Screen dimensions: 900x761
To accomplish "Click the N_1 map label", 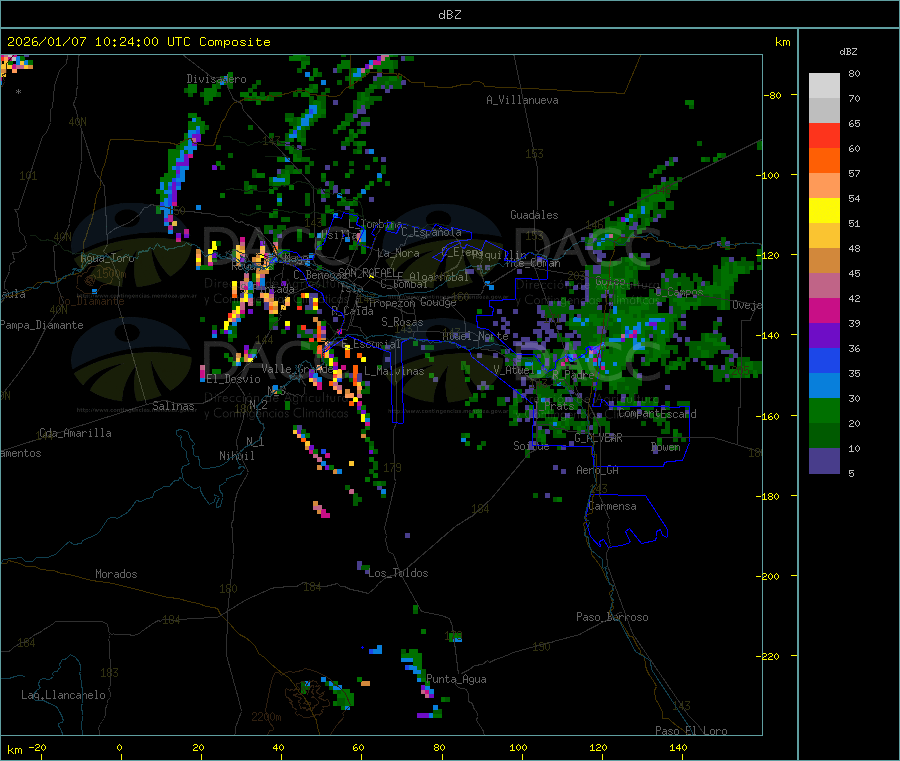I will 255,442.
